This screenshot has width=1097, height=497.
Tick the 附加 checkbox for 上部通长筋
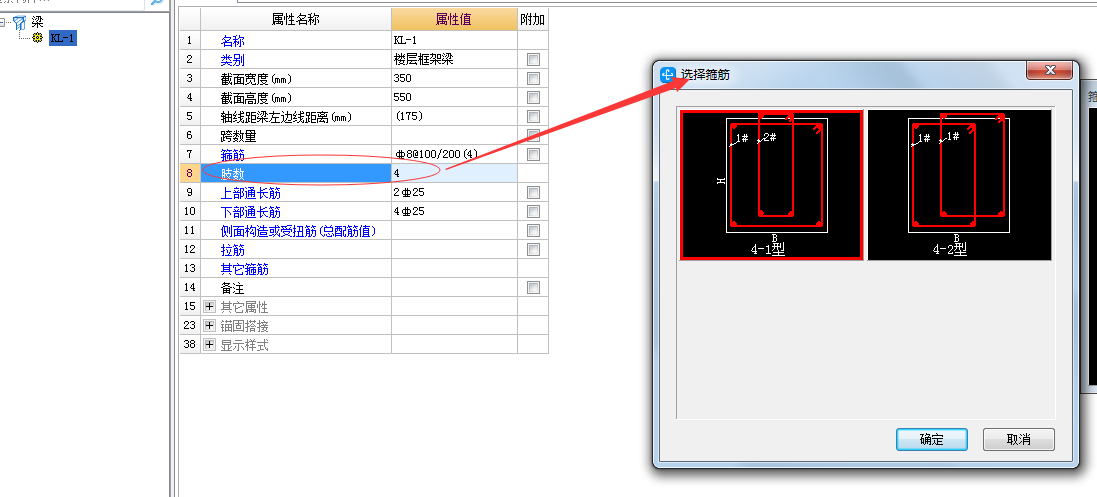533,192
